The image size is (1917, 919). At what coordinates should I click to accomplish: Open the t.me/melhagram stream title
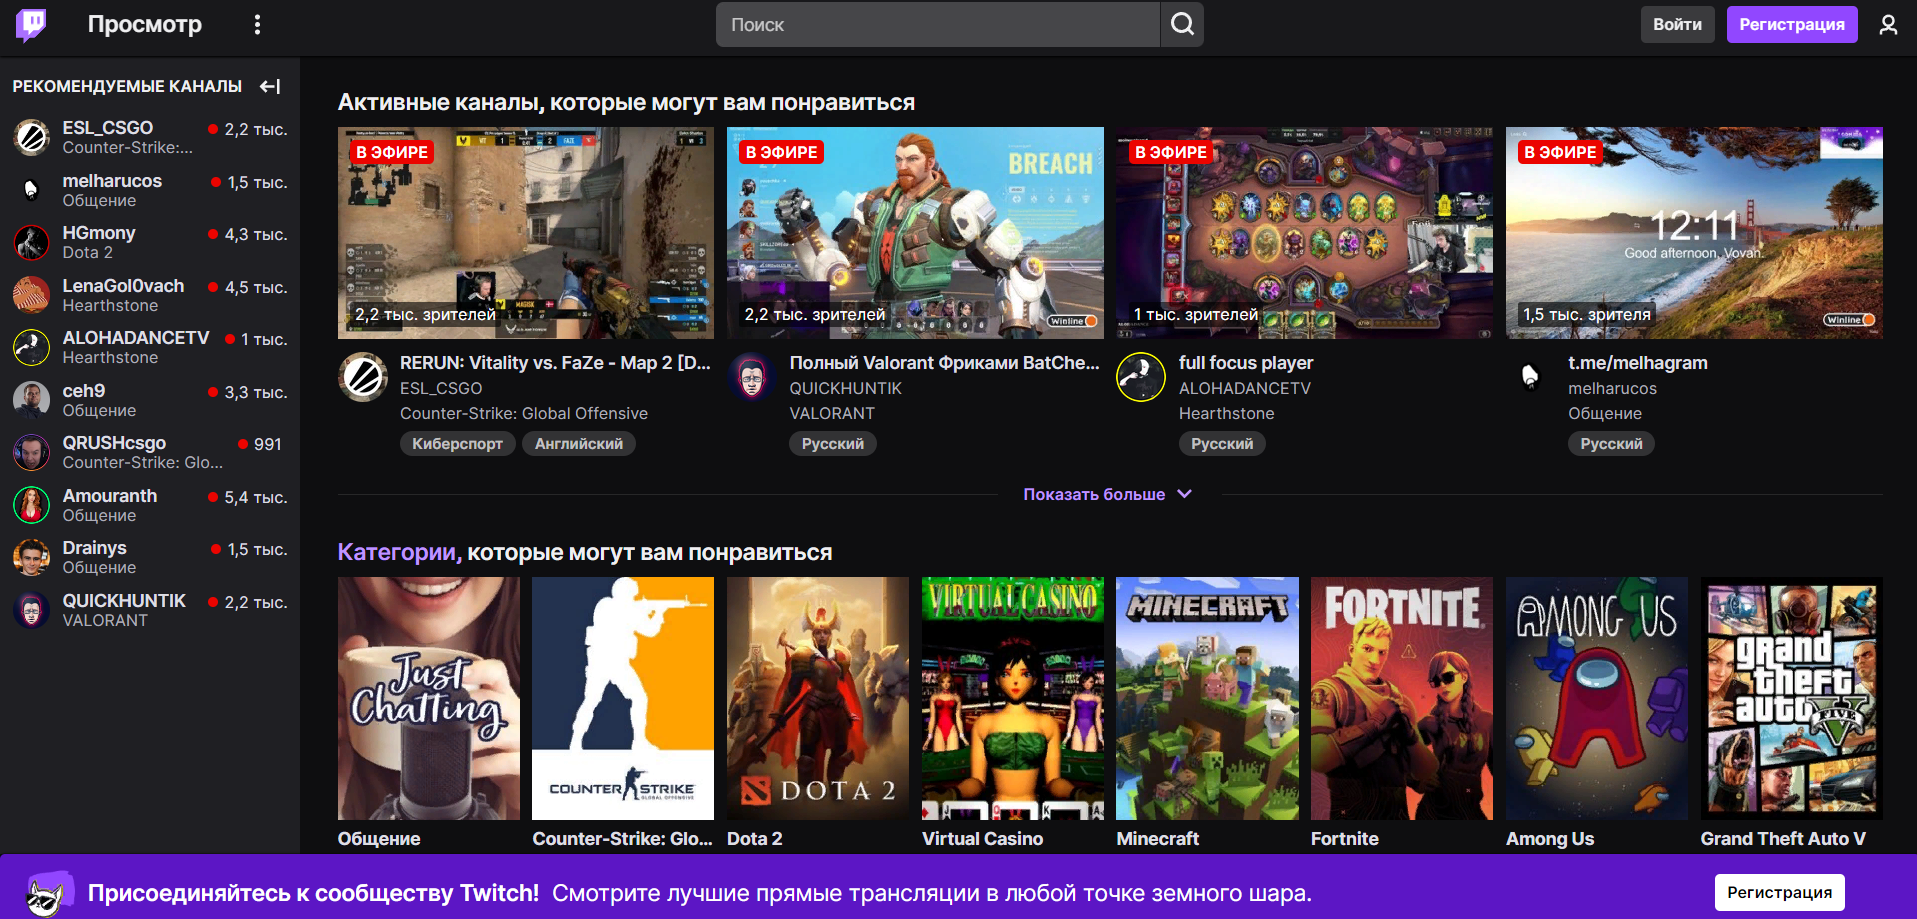point(1638,363)
